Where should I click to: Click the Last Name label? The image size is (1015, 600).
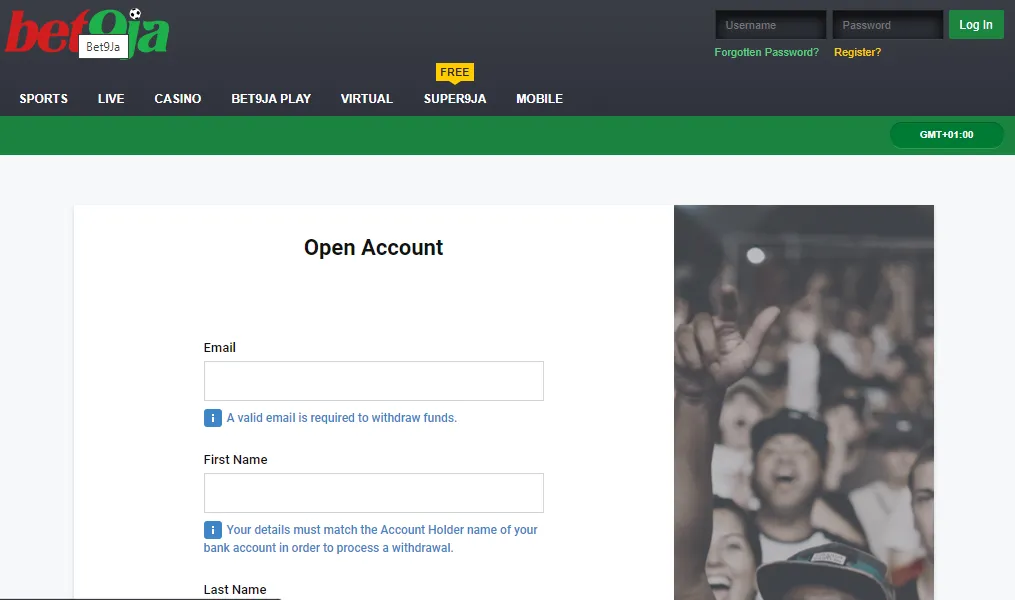(x=235, y=590)
